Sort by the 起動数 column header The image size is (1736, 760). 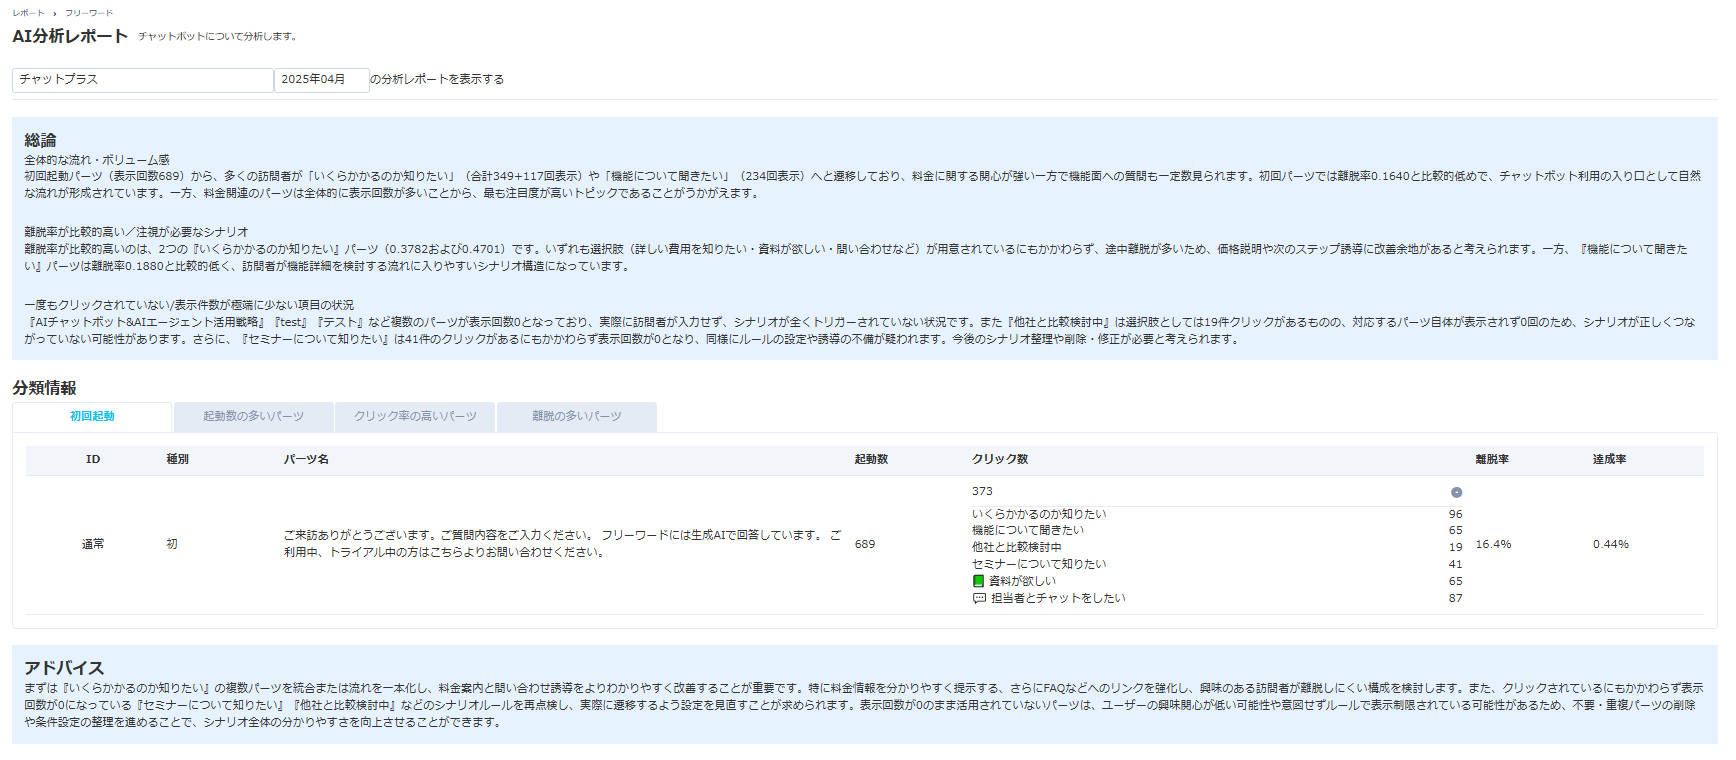click(871, 460)
